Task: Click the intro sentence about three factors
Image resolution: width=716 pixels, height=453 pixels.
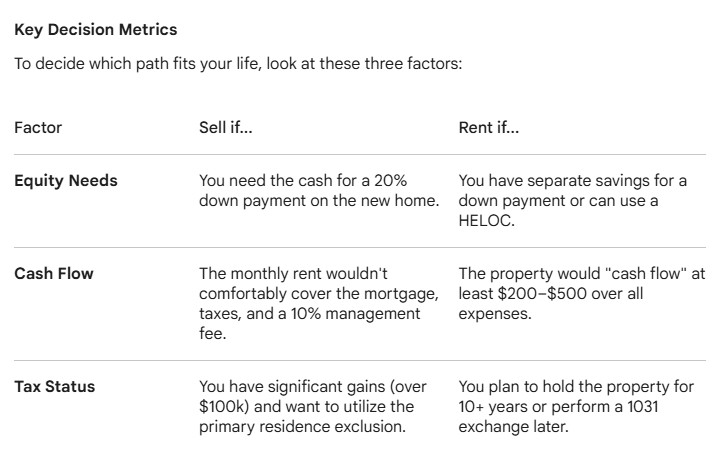Action: 238,65
